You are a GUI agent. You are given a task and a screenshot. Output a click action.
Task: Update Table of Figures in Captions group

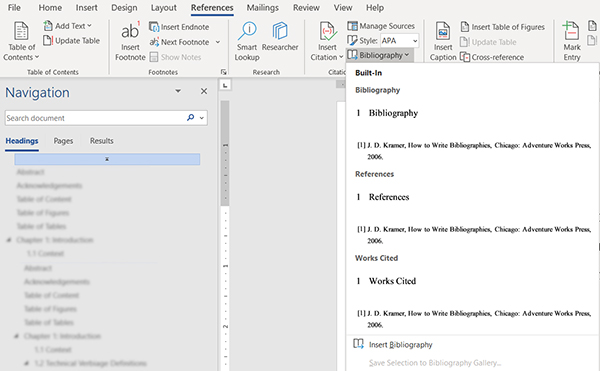tap(488, 42)
